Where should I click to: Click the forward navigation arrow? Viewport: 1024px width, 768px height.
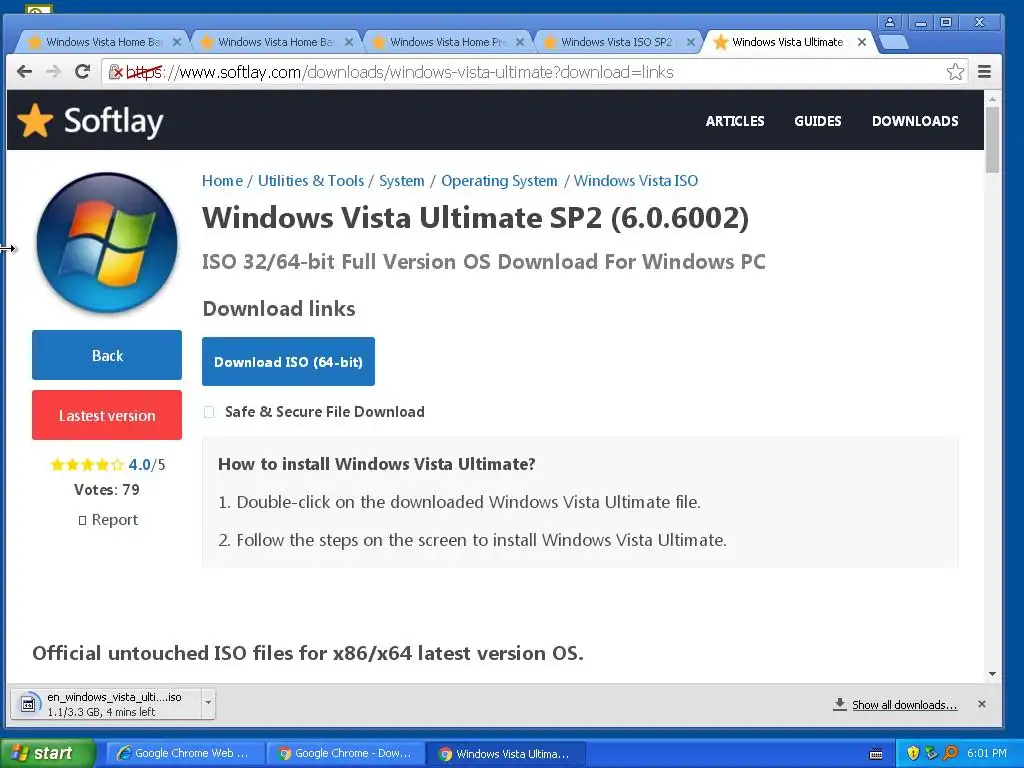click(x=54, y=72)
